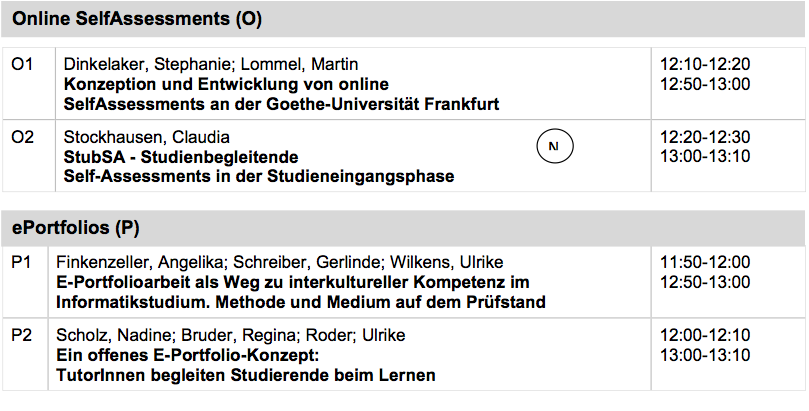809x411 pixels.
Task: Click the authors Finkenzeller, Schreiber, Wilkens line
Action: point(279,262)
